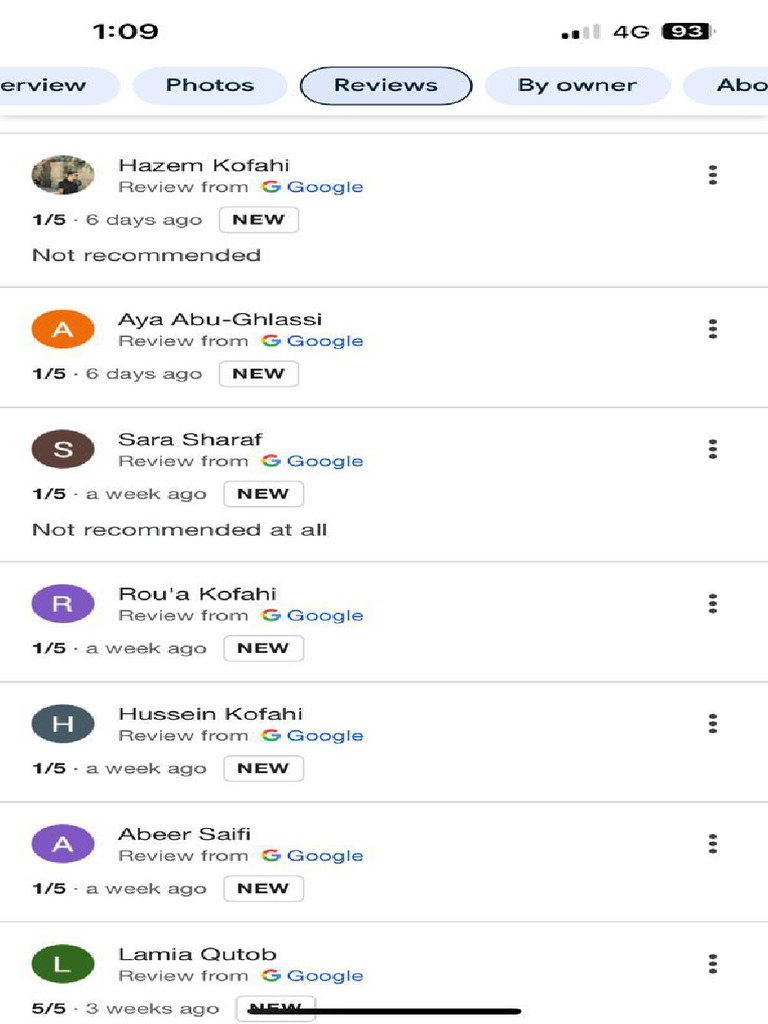Open more options for Hussein Kofahi's review
The width and height of the screenshot is (768, 1024).
click(712, 723)
